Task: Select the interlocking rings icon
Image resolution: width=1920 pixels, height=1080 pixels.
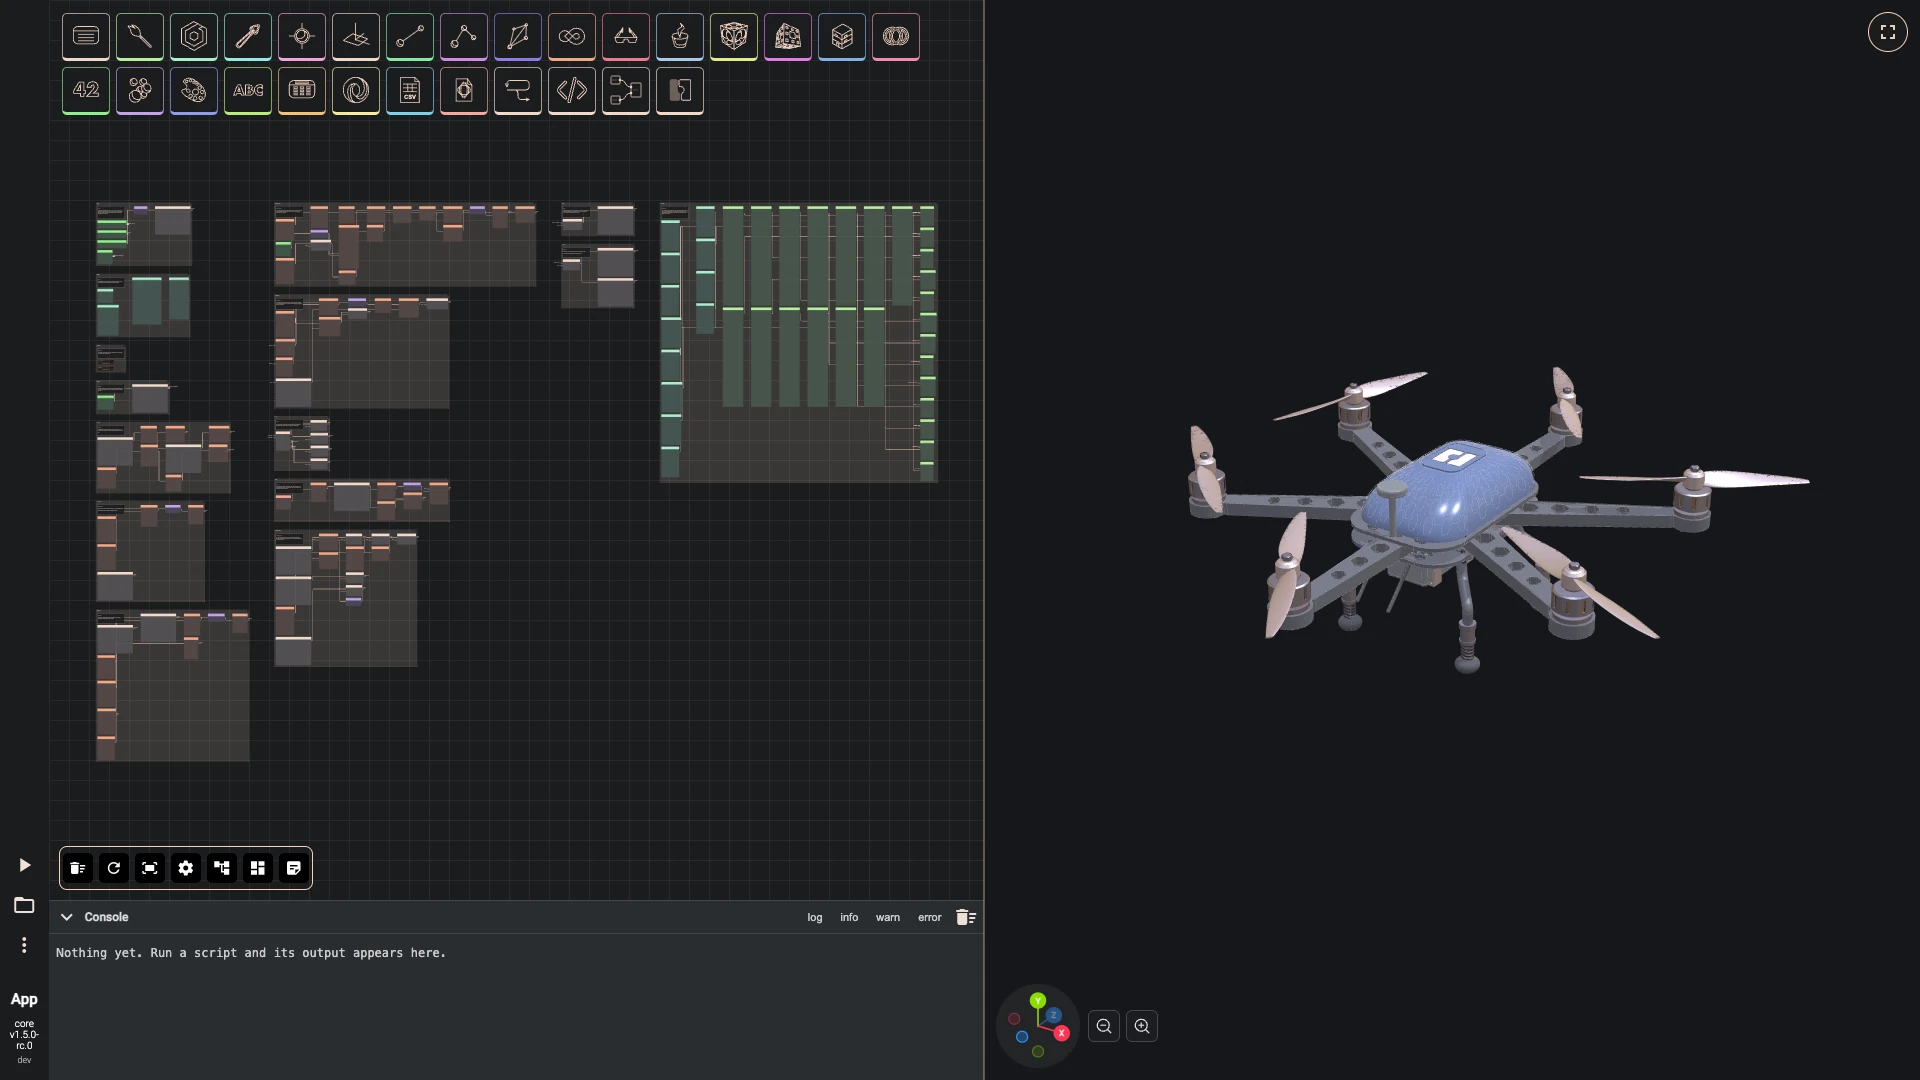Action: (896, 37)
